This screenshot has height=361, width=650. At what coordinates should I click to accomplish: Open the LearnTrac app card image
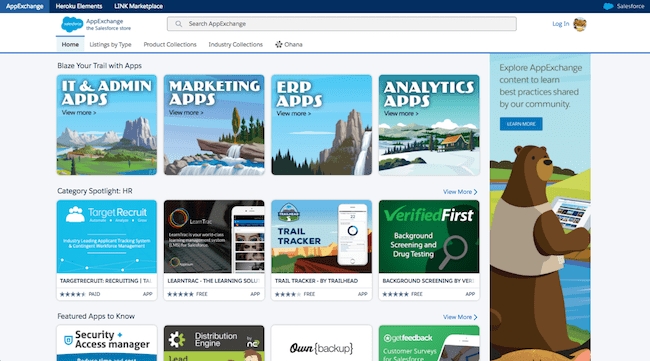pyautogui.click(x=214, y=237)
